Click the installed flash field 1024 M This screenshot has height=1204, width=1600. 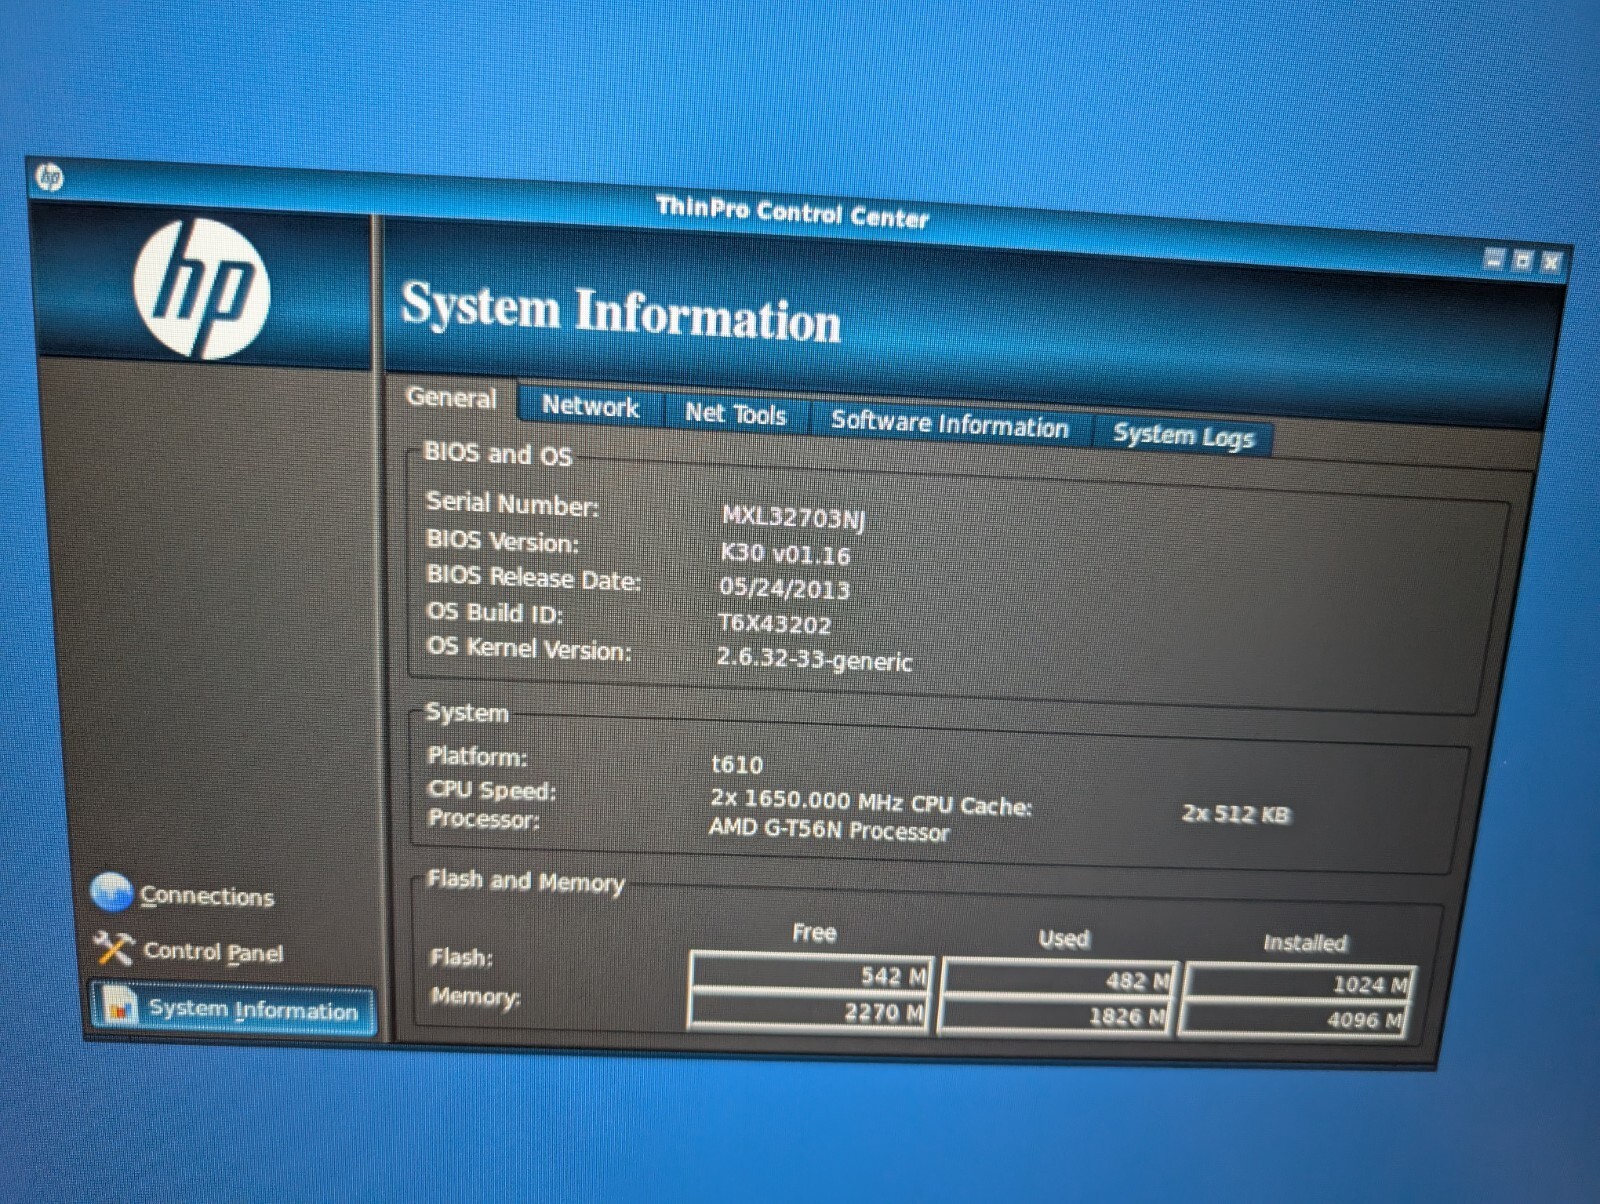[x=1299, y=984]
